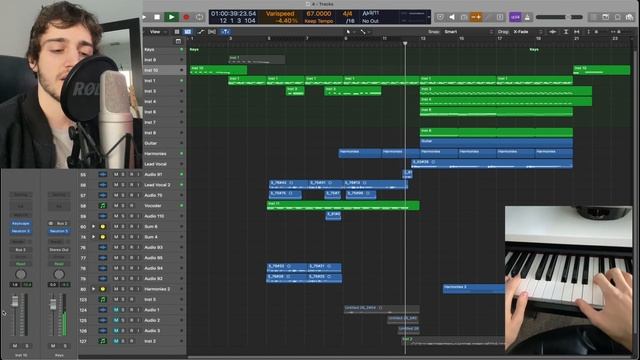Solo the Vocoder track

(x=123, y=206)
